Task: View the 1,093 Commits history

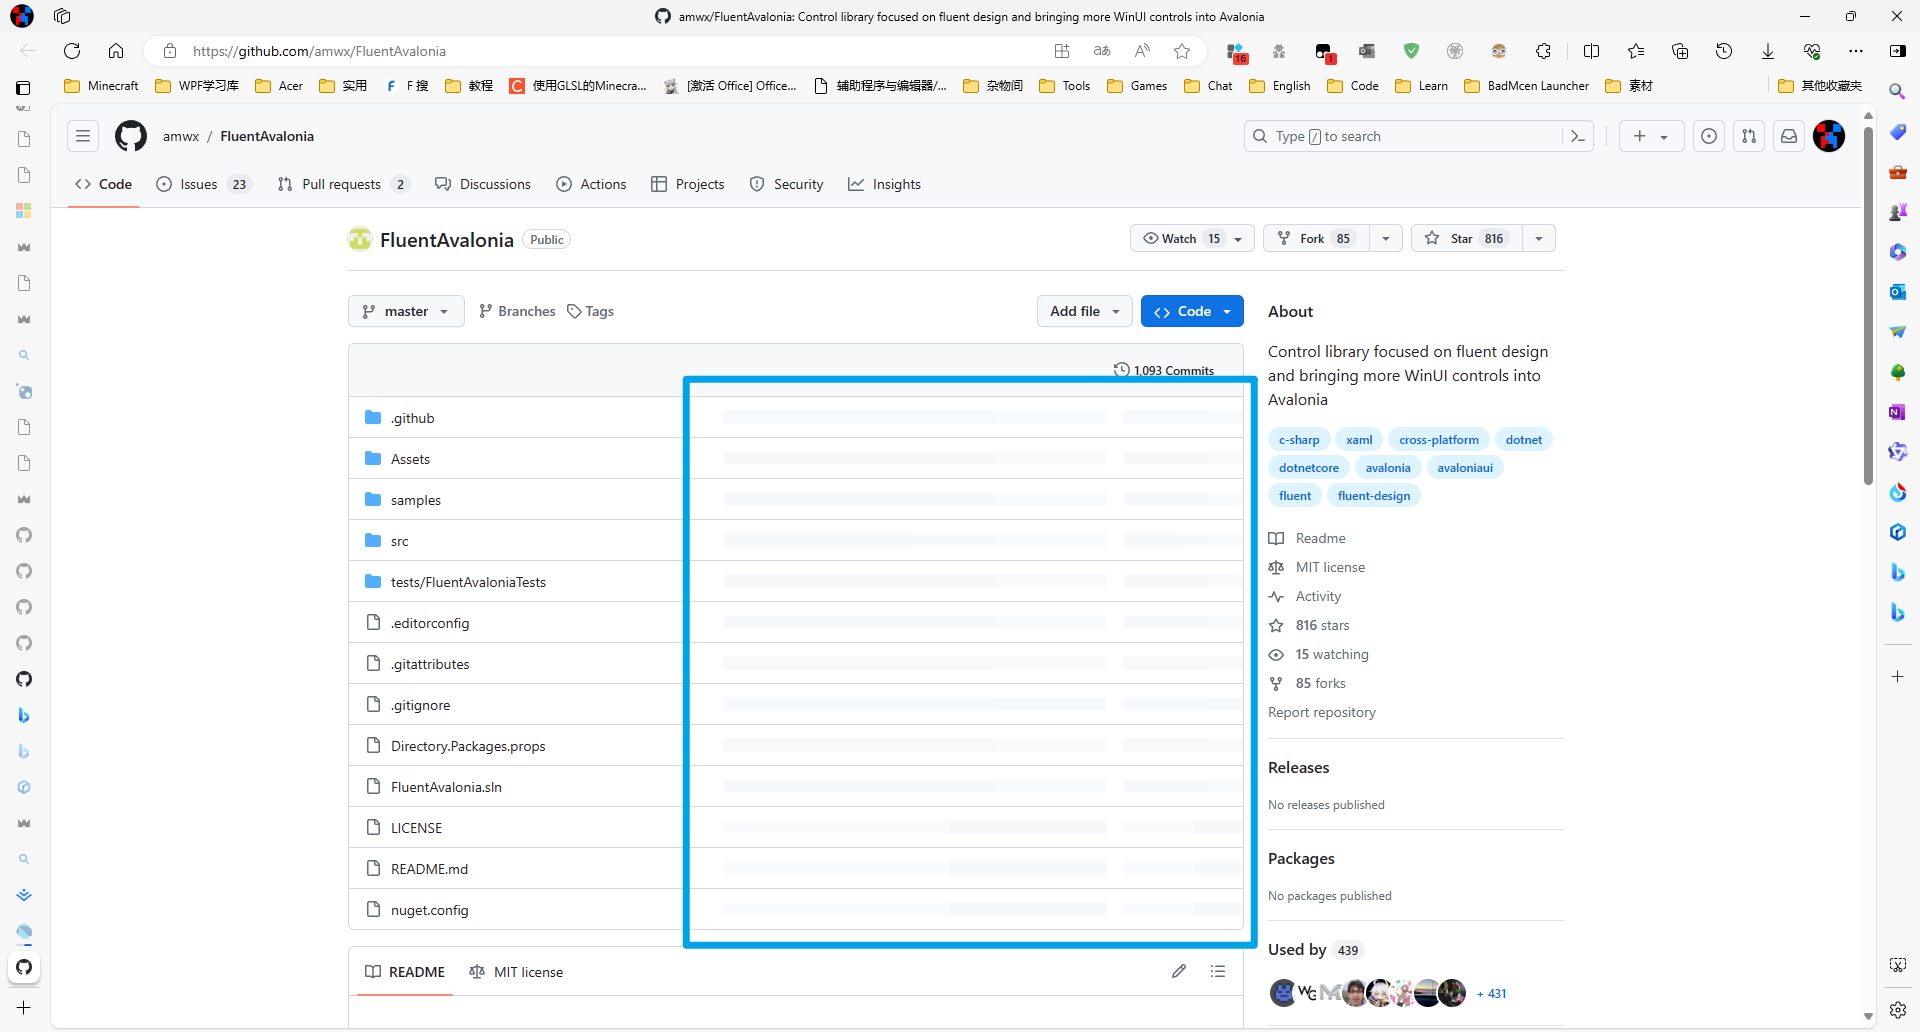Action: pyautogui.click(x=1164, y=370)
